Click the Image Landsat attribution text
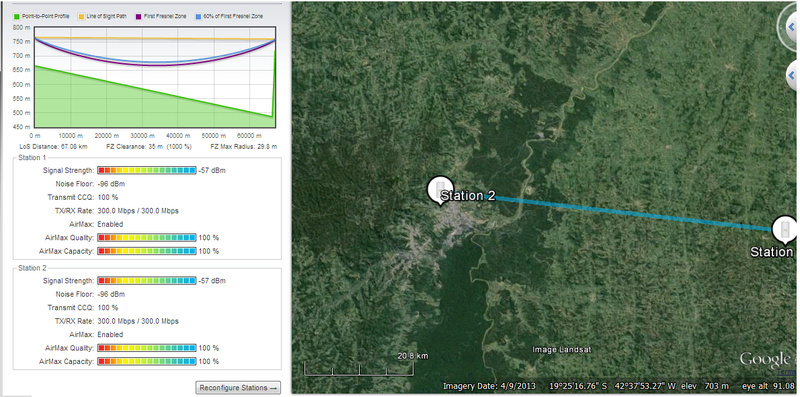The height and width of the screenshot is (397, 800). point(561,350)
